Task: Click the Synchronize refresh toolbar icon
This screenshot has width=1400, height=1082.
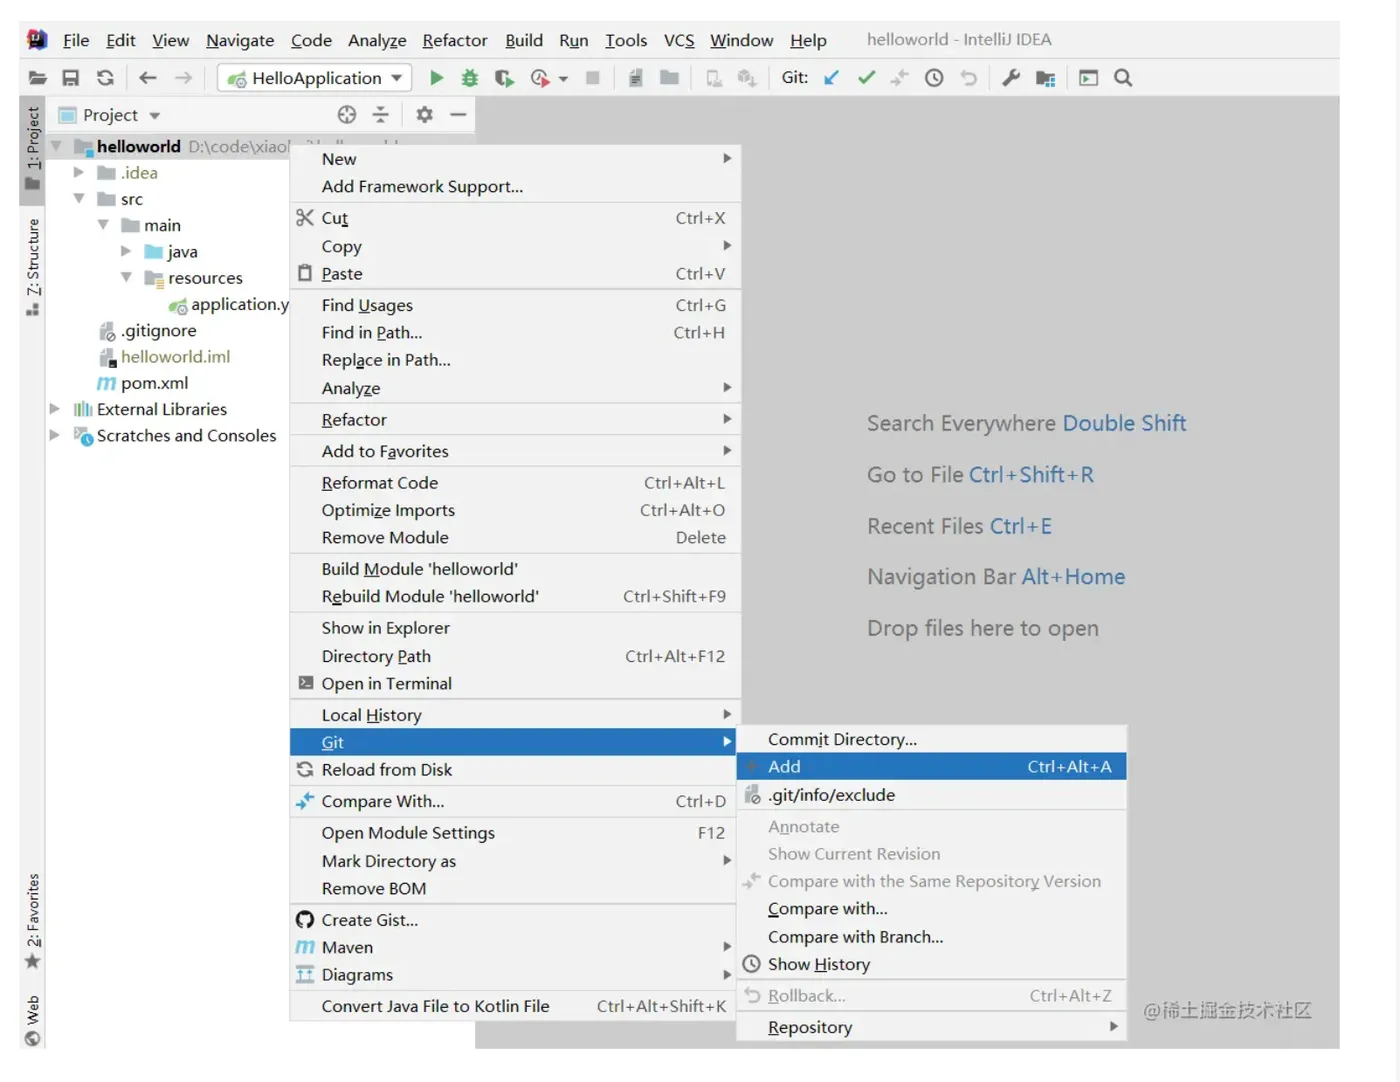Action: tap(105, 78)
